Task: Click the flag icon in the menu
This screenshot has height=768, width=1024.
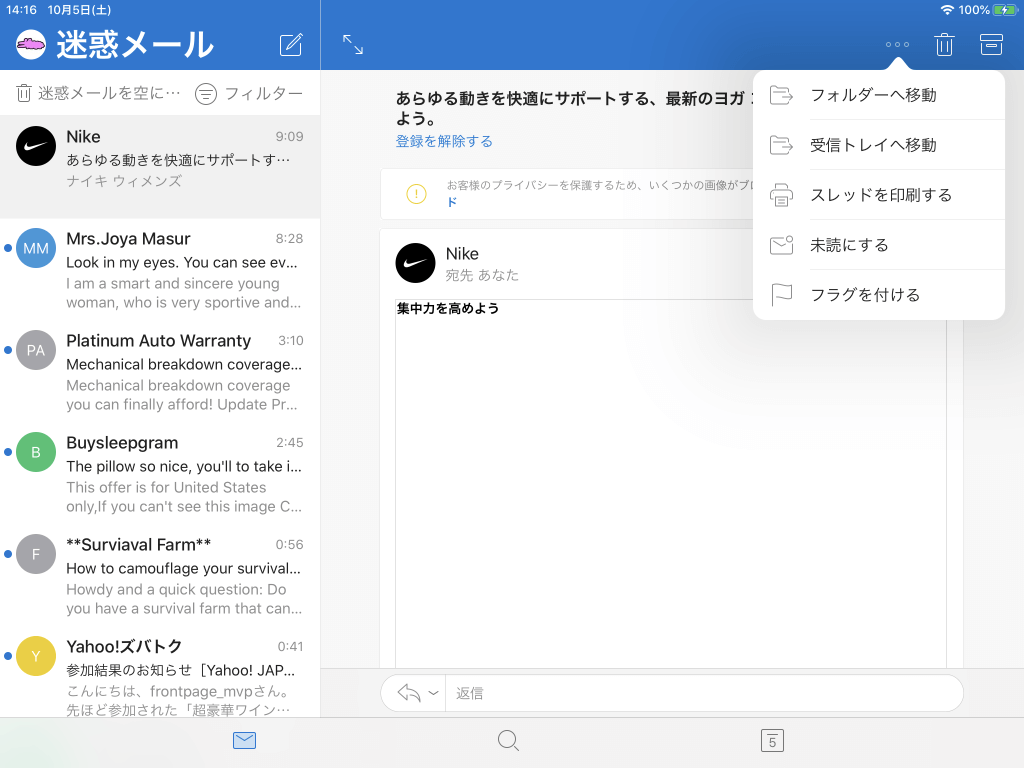Action: tap(781, 295)
